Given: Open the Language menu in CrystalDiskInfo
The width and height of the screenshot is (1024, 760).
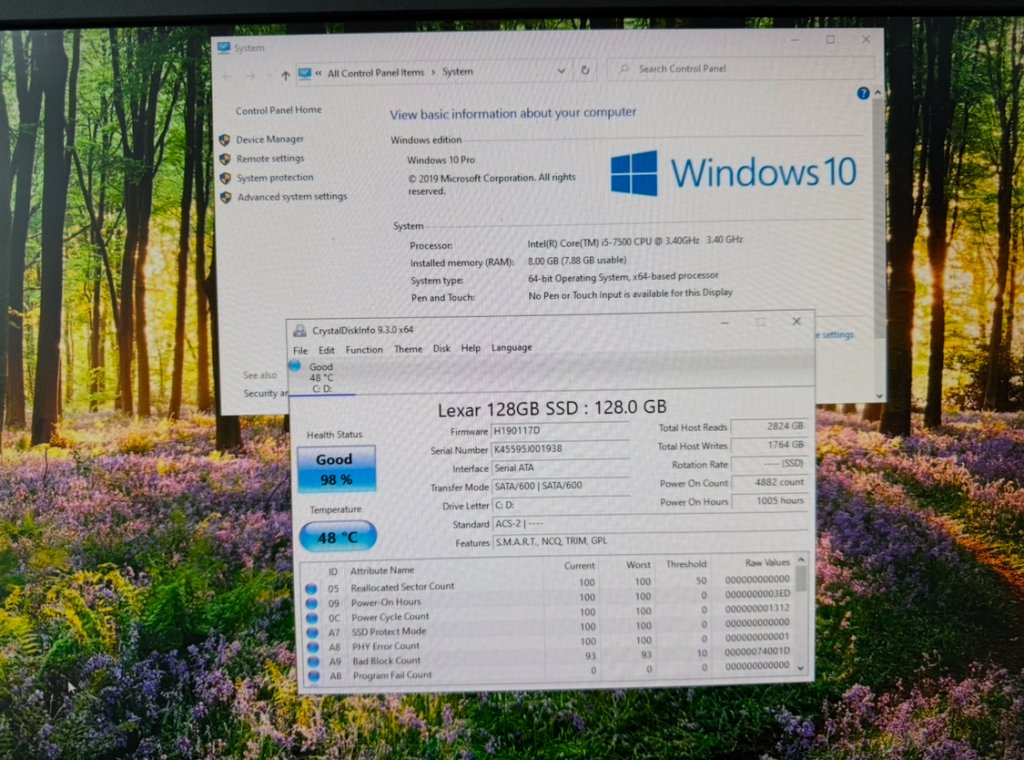Looking at the screenshot, I should [x=511, y=347].
